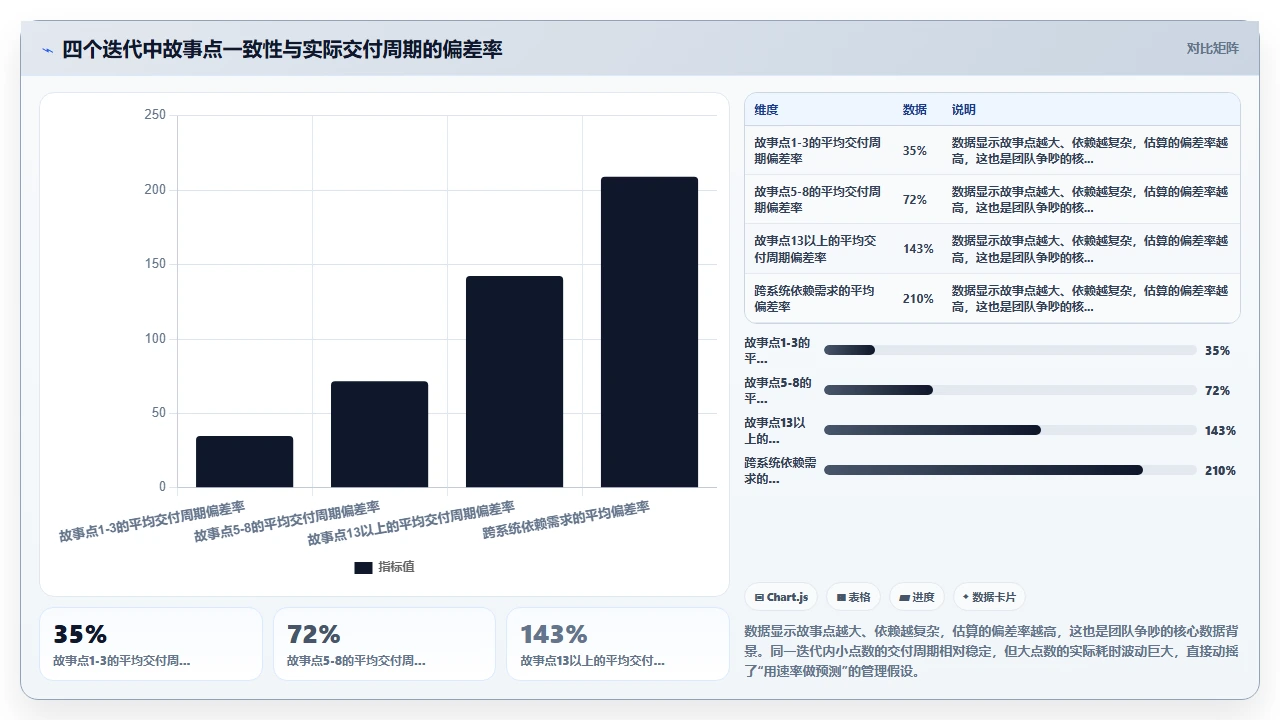1280x720 pixels.
Task: Click the y-axis label 250
Action: tap(155, 115)
